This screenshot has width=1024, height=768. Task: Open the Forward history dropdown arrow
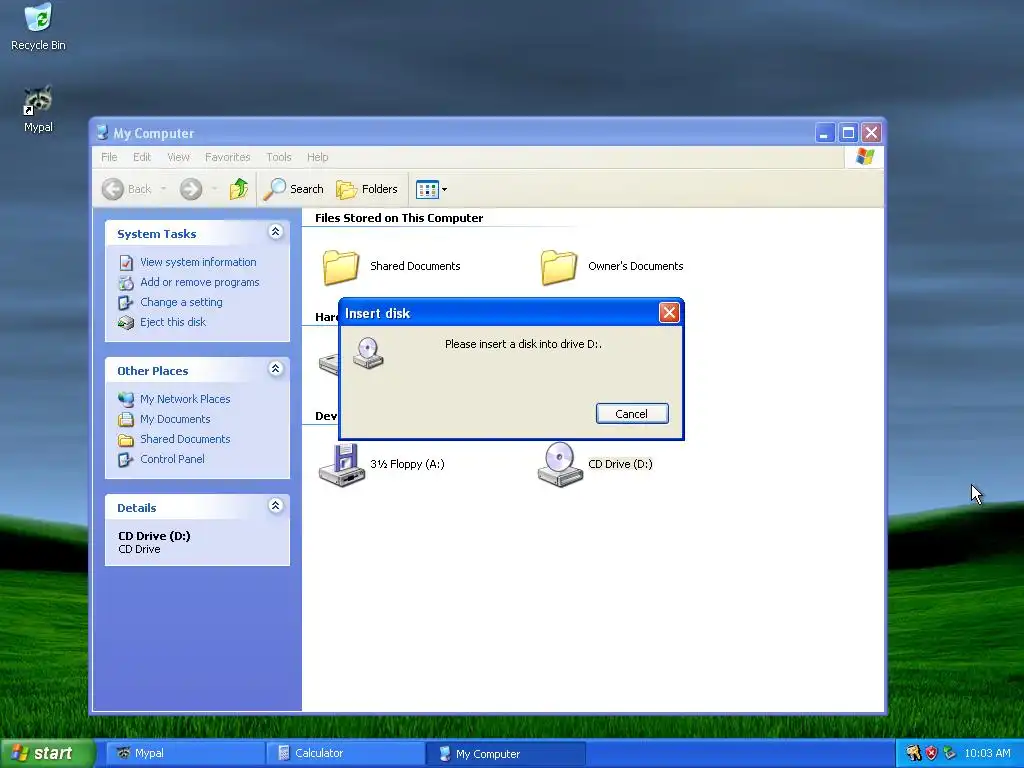[214, 189]
